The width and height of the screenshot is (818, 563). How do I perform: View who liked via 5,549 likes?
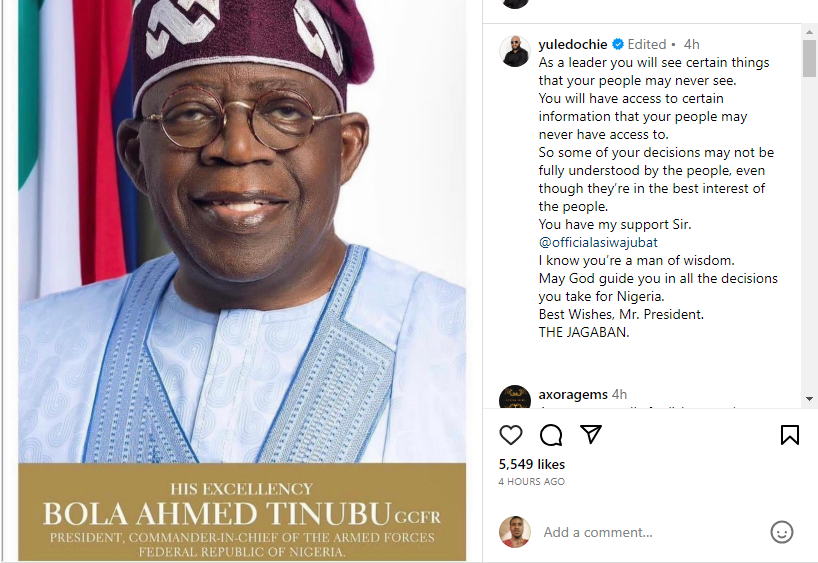[x=532, y=464]
